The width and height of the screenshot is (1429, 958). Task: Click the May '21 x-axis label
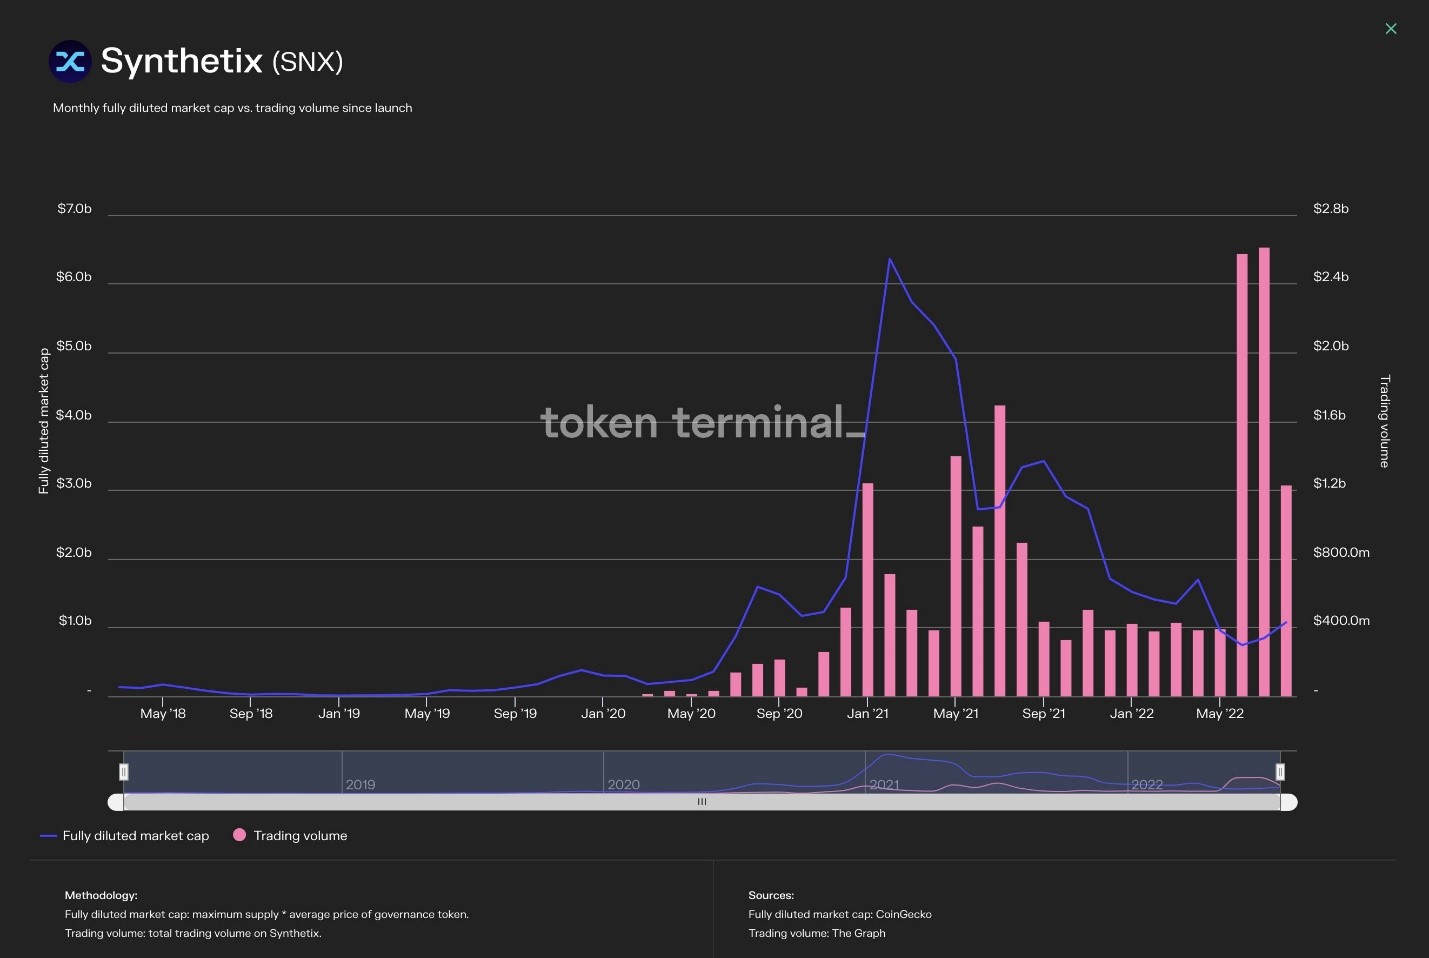[x=955, y=714]
